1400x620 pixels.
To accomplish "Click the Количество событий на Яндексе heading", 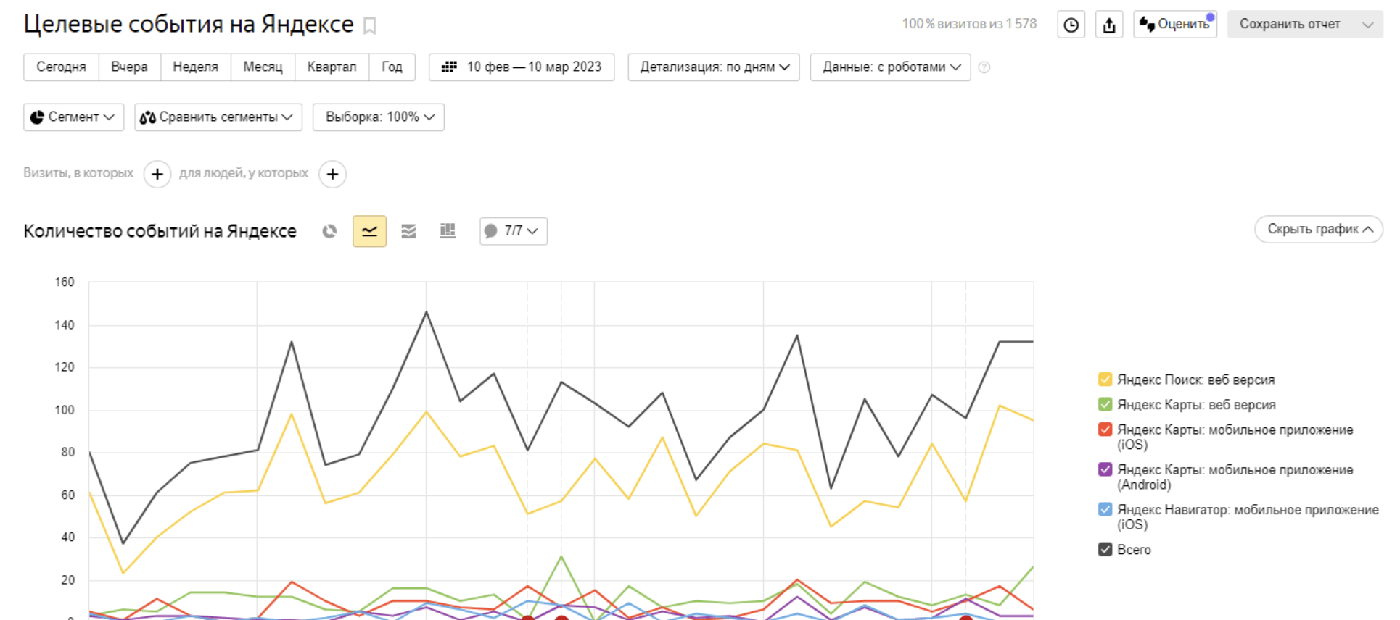I will [160, 231].
